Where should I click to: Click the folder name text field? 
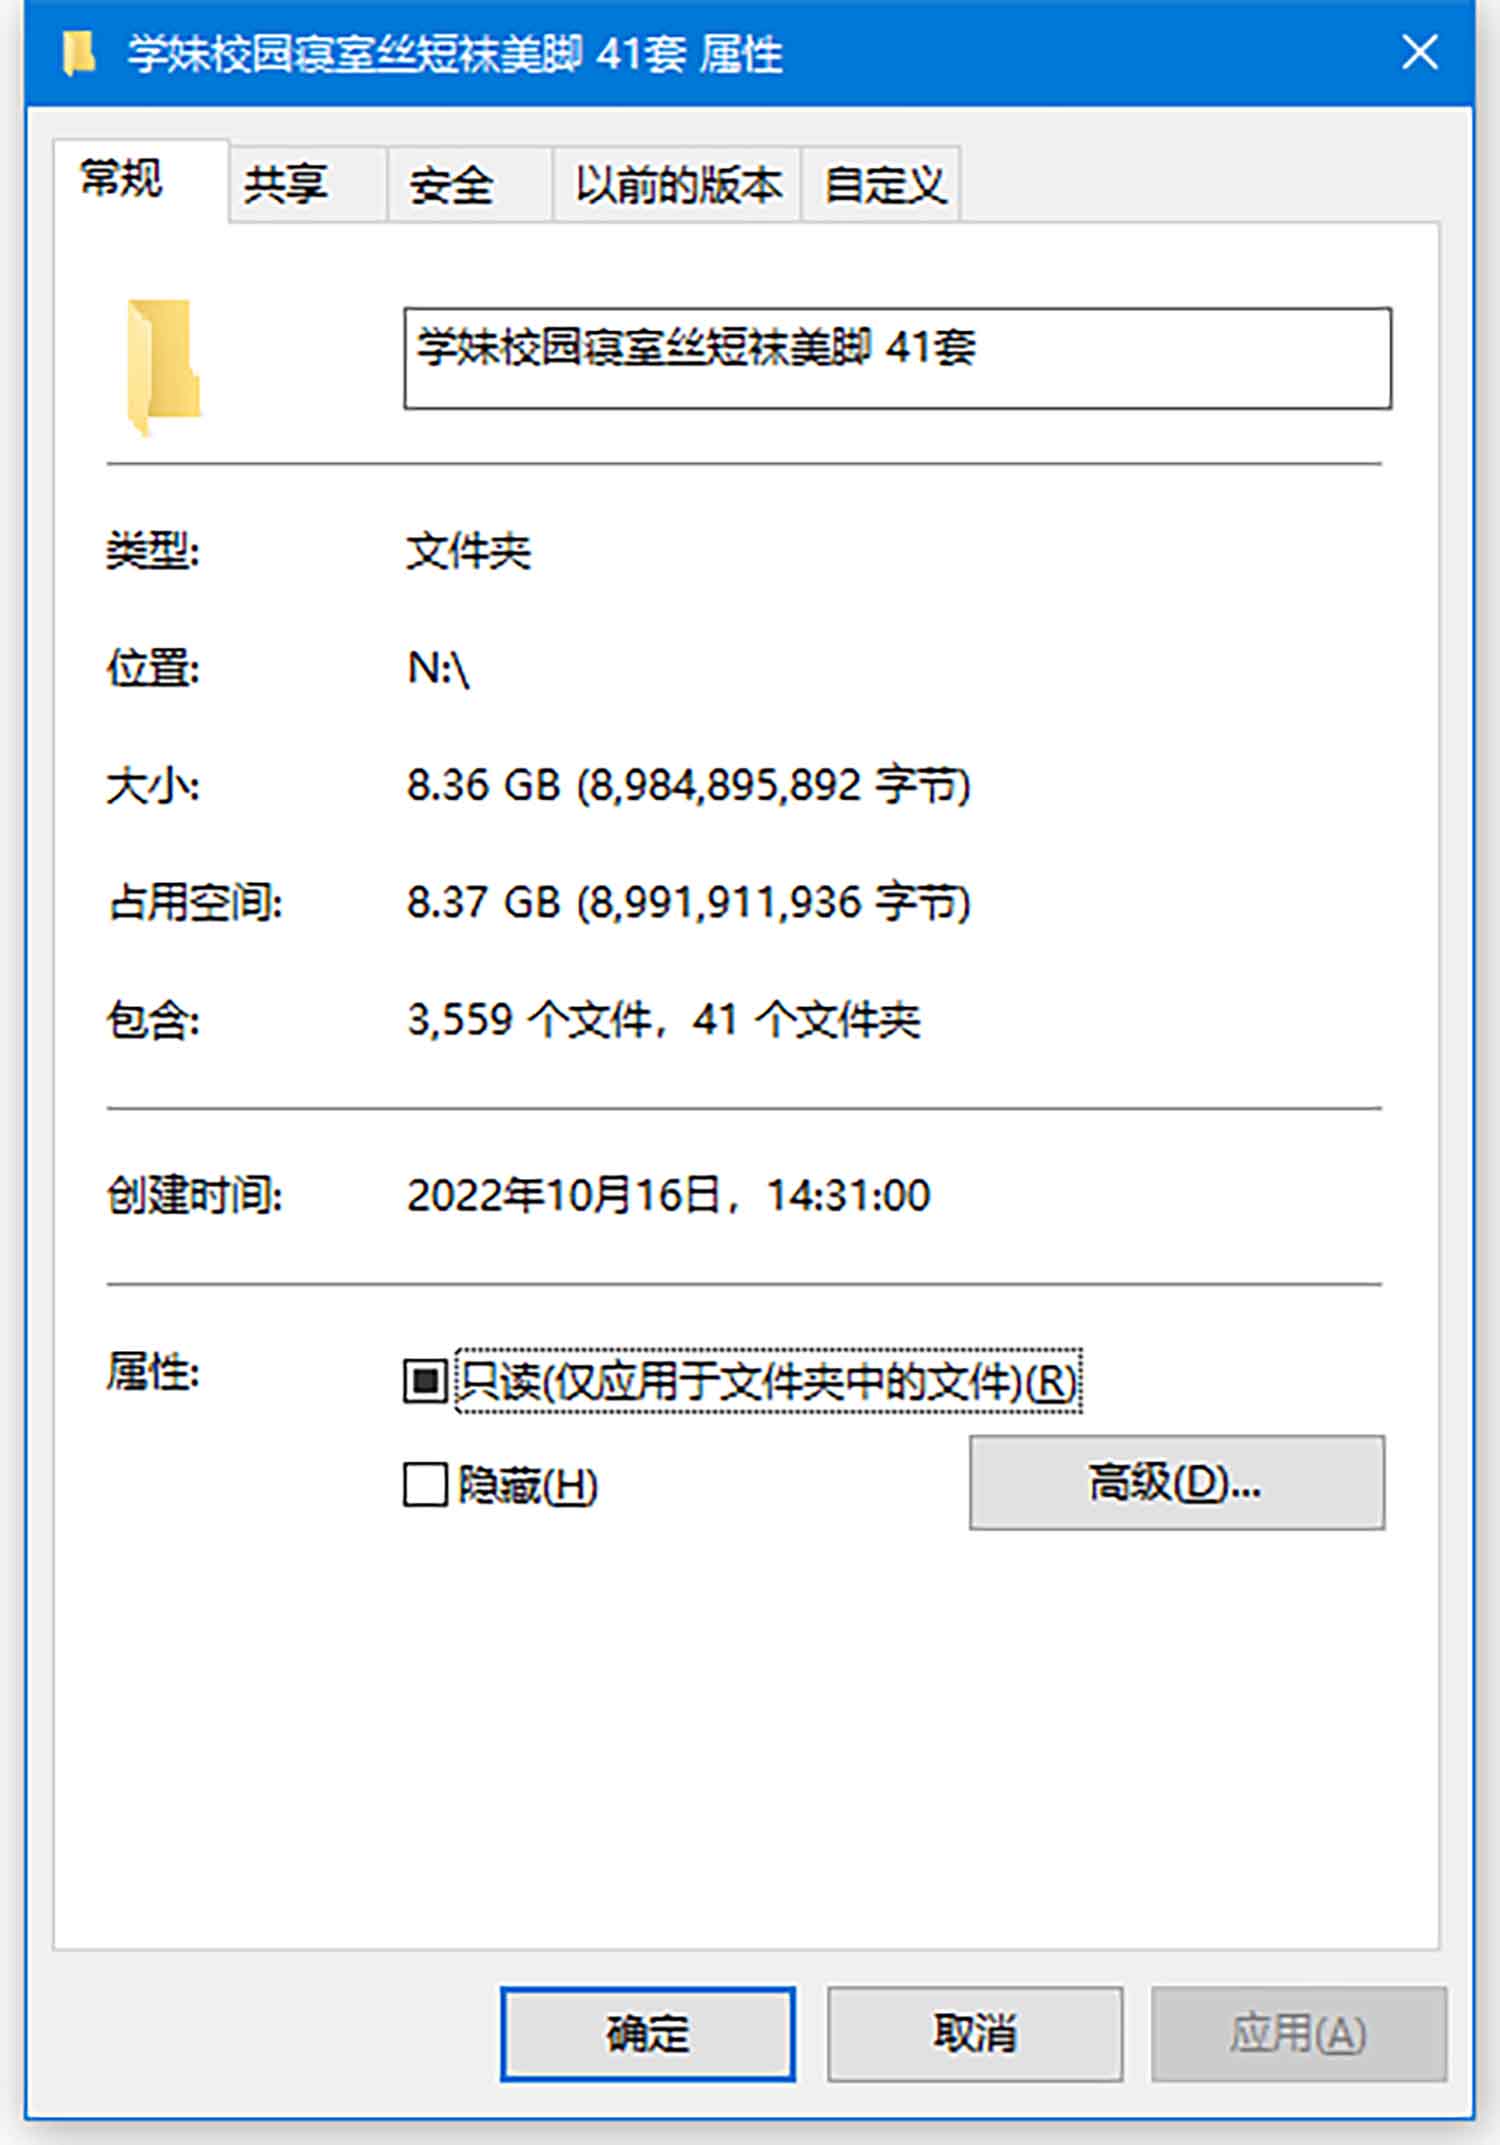[x=897, y=358]
